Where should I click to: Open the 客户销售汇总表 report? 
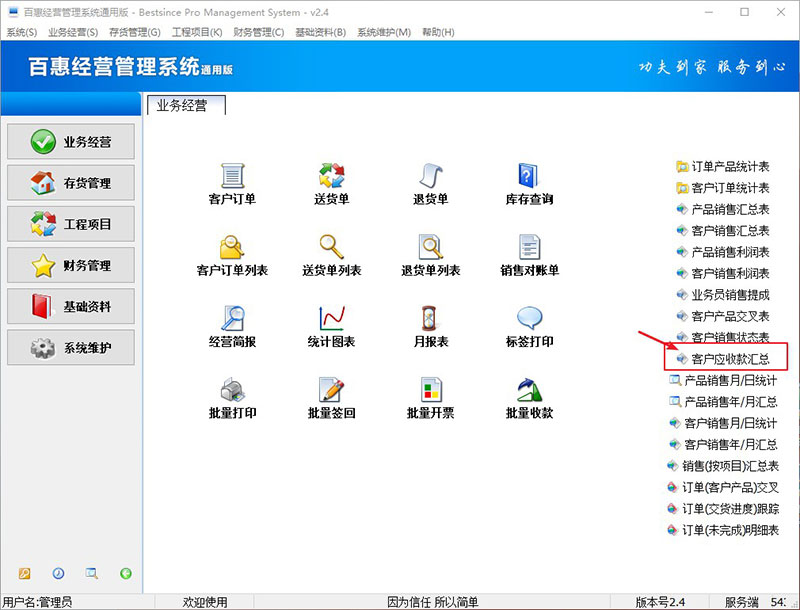pyautogui.click(x=722, y=231)
